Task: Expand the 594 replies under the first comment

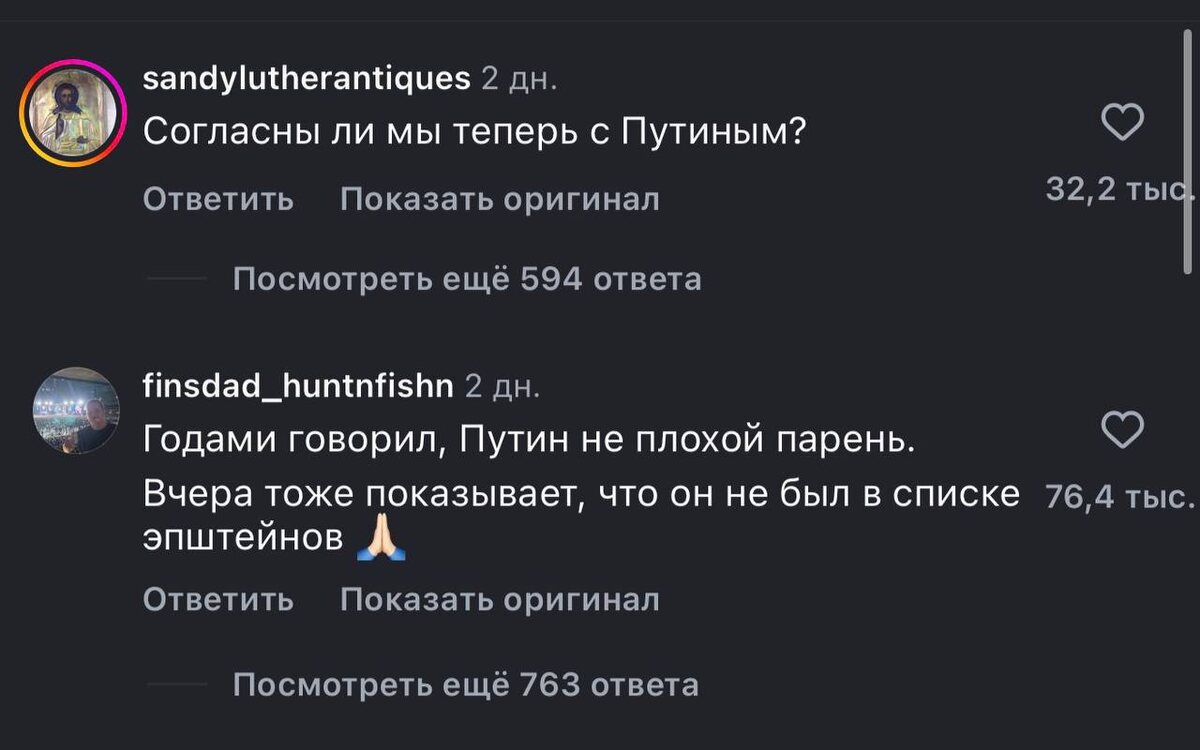Action: pos(466,281)
